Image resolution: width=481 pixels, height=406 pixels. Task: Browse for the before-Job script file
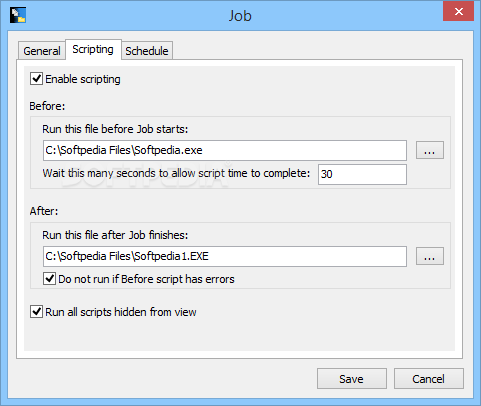click(x=430, y=150)
